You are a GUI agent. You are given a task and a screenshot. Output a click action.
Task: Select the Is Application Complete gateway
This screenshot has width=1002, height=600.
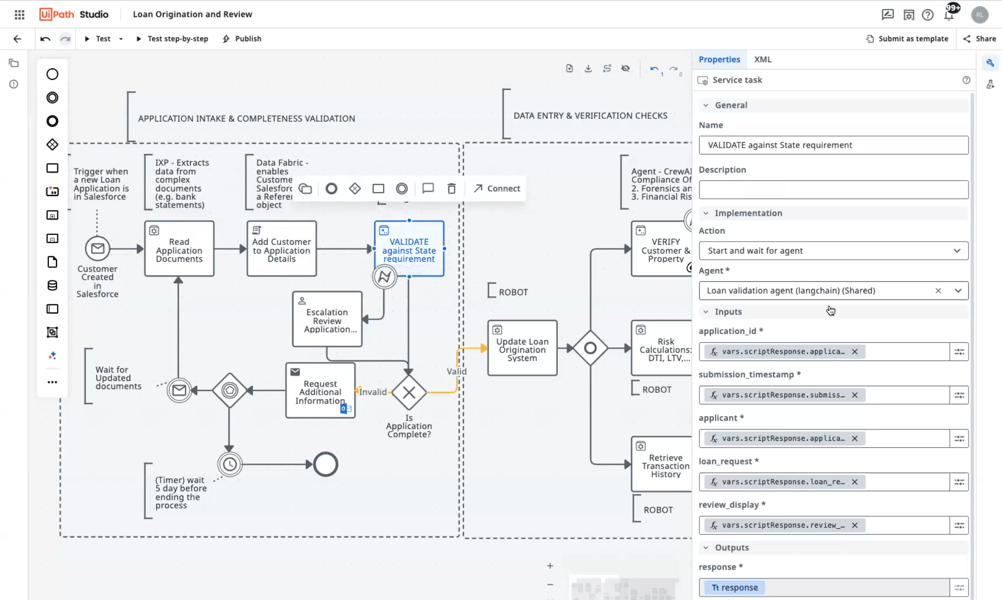coord(409,392)
